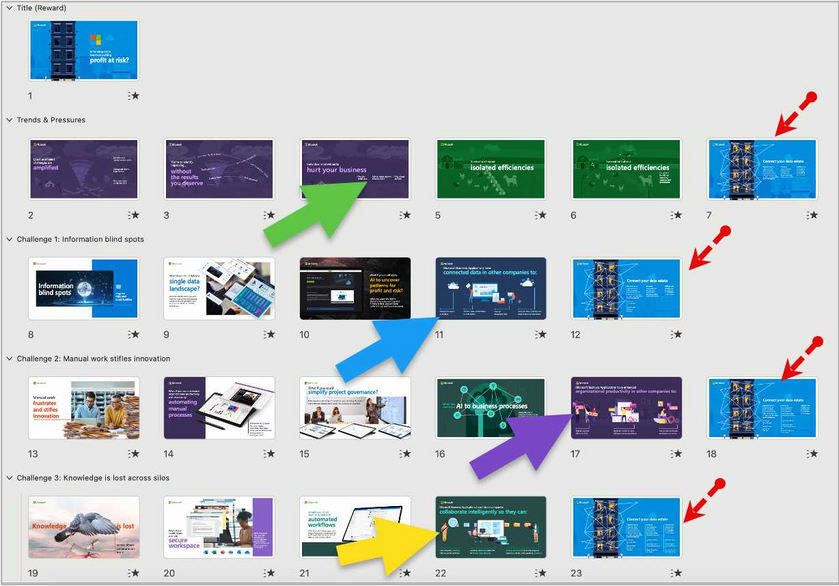Collapse Challenge 1: Information blind spots section

coord(9,239)
